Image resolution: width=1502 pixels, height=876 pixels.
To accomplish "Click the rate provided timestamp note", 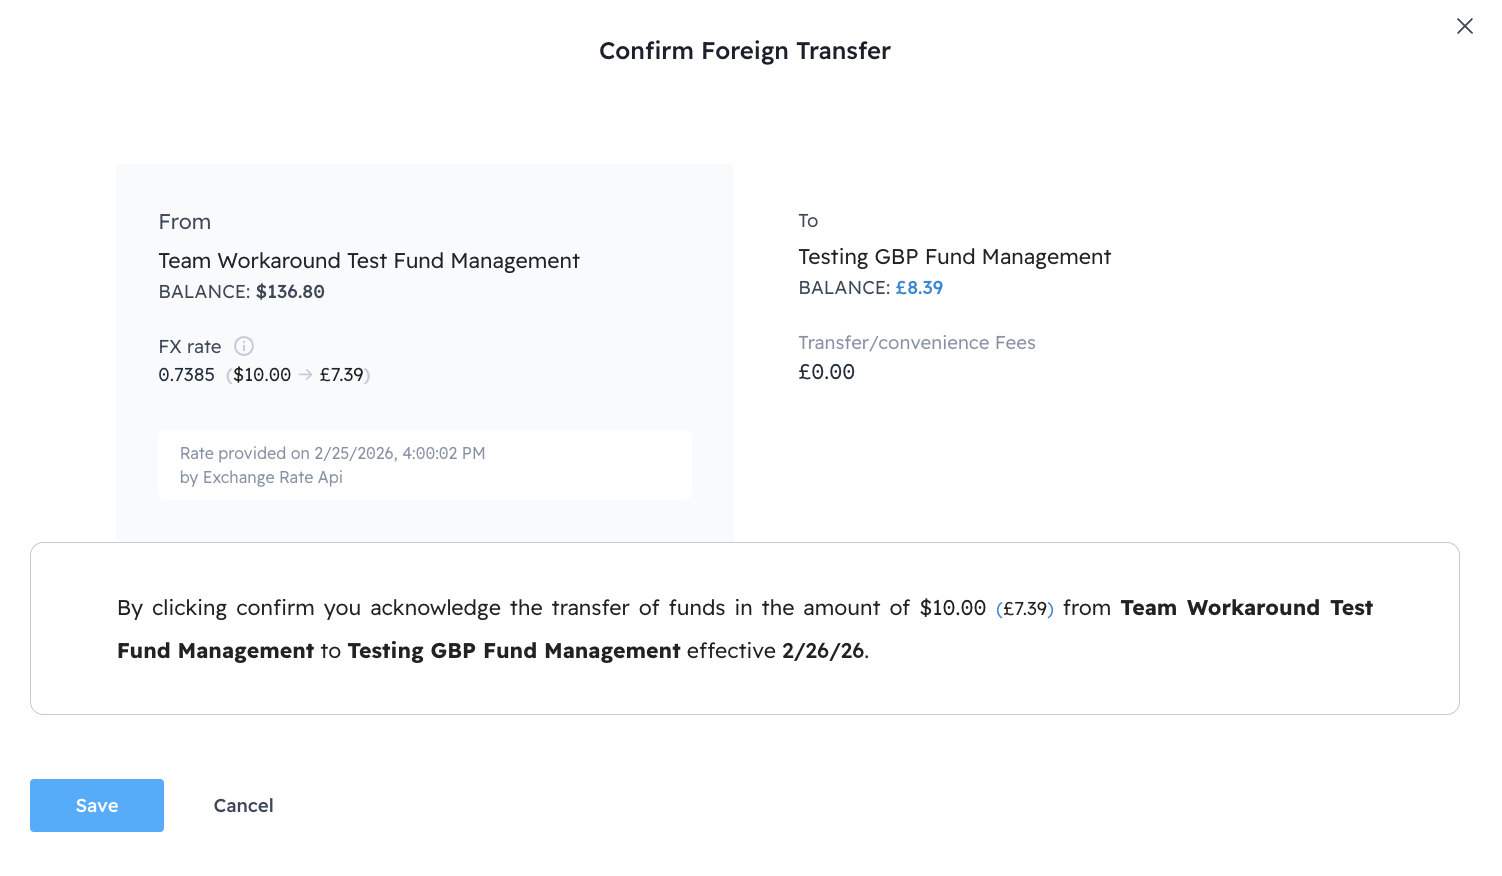I will click(x=332, y=465).
